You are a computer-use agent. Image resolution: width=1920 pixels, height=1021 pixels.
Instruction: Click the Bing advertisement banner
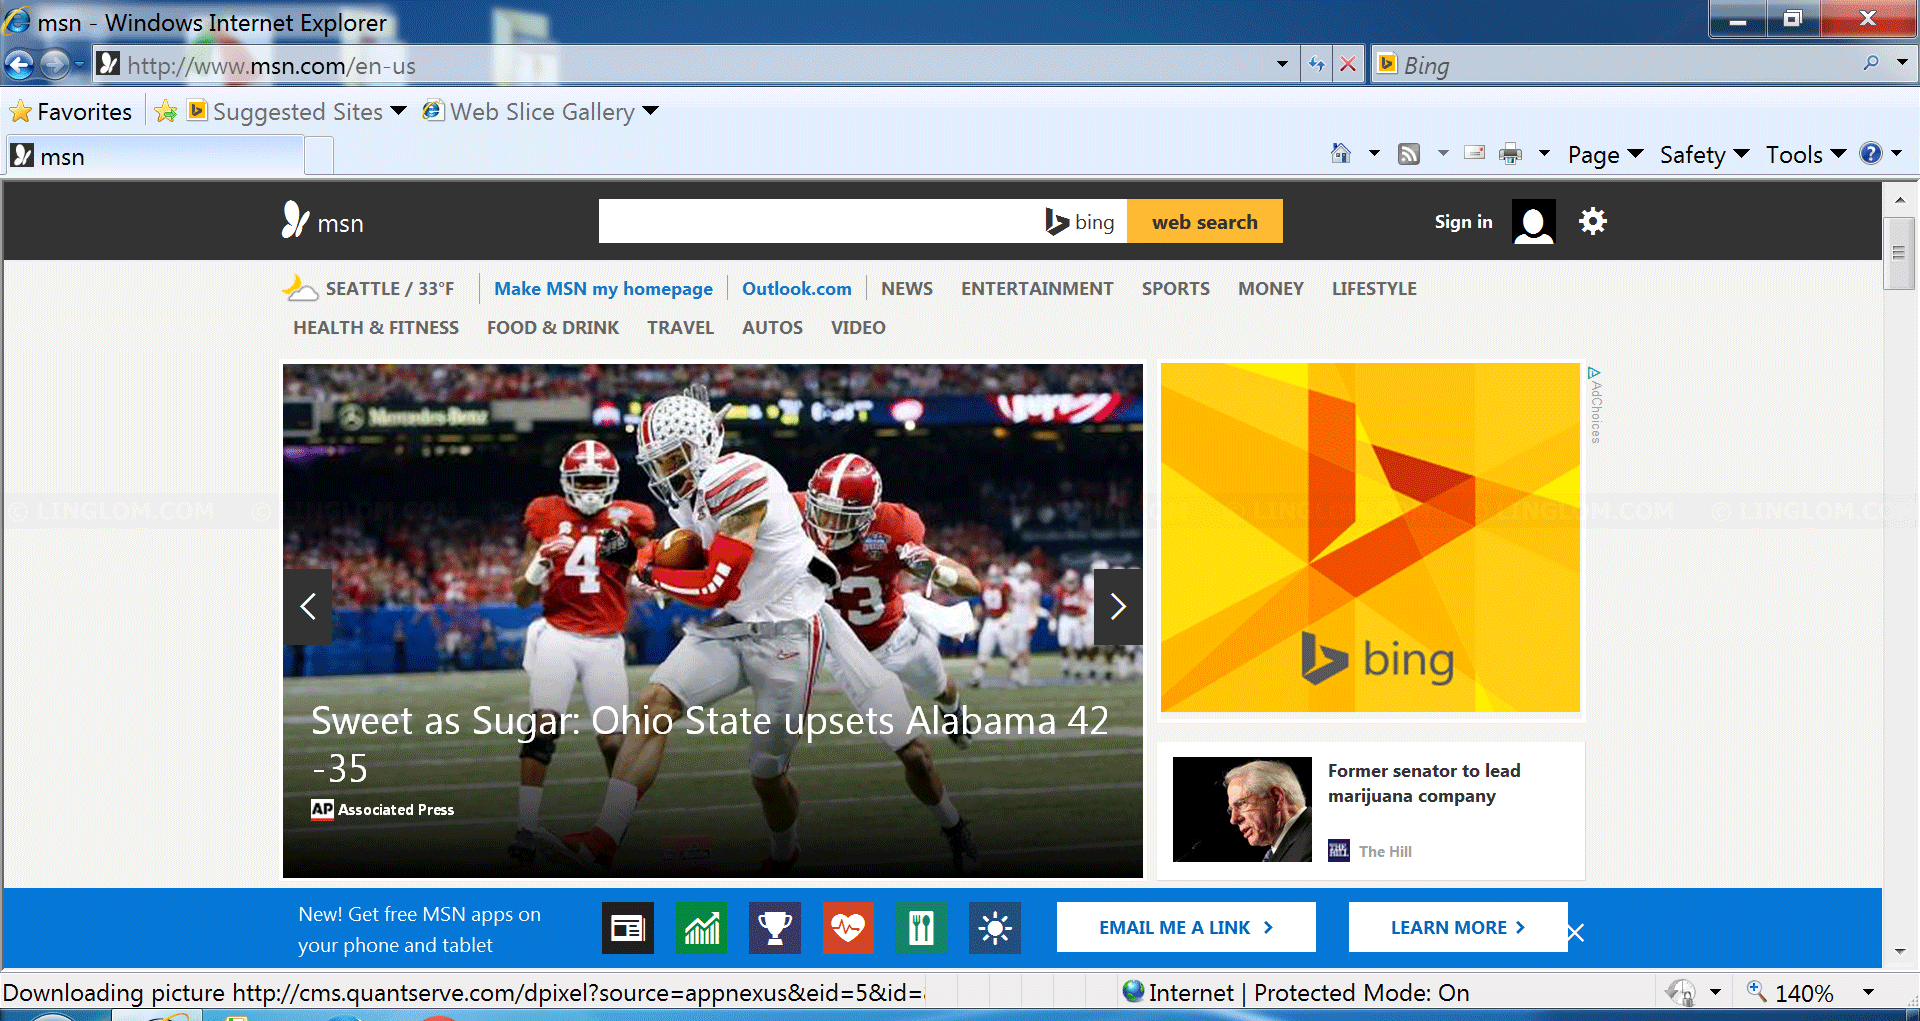[x=1370, y=537]
